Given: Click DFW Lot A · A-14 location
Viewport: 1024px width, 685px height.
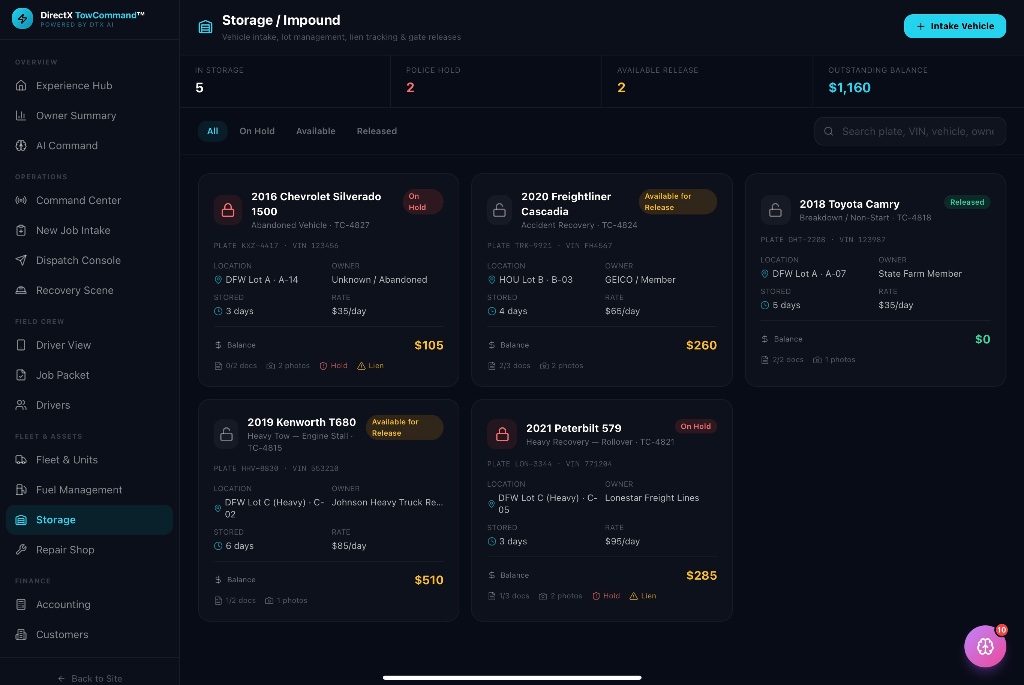Looking at the screenshot, I should coord(256,280).
